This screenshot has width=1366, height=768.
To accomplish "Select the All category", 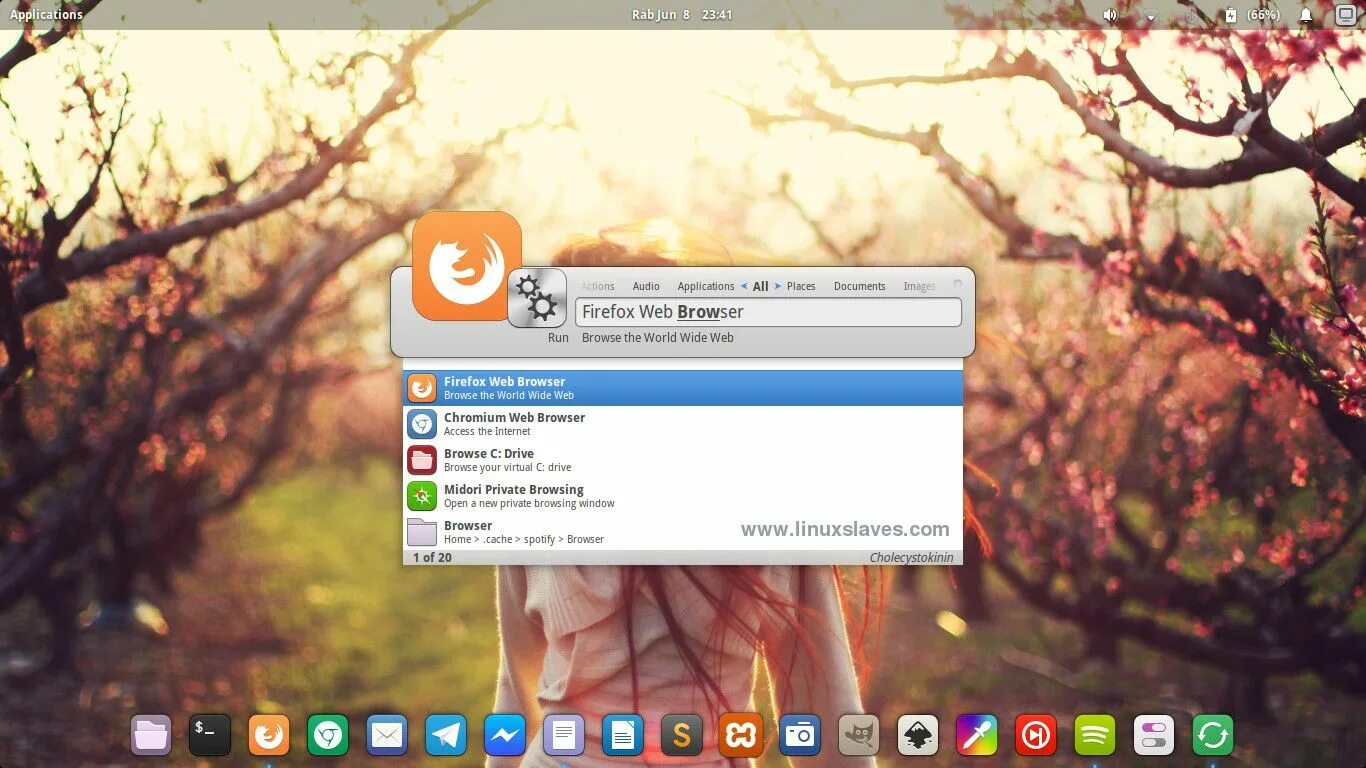I will coord(761,286).
